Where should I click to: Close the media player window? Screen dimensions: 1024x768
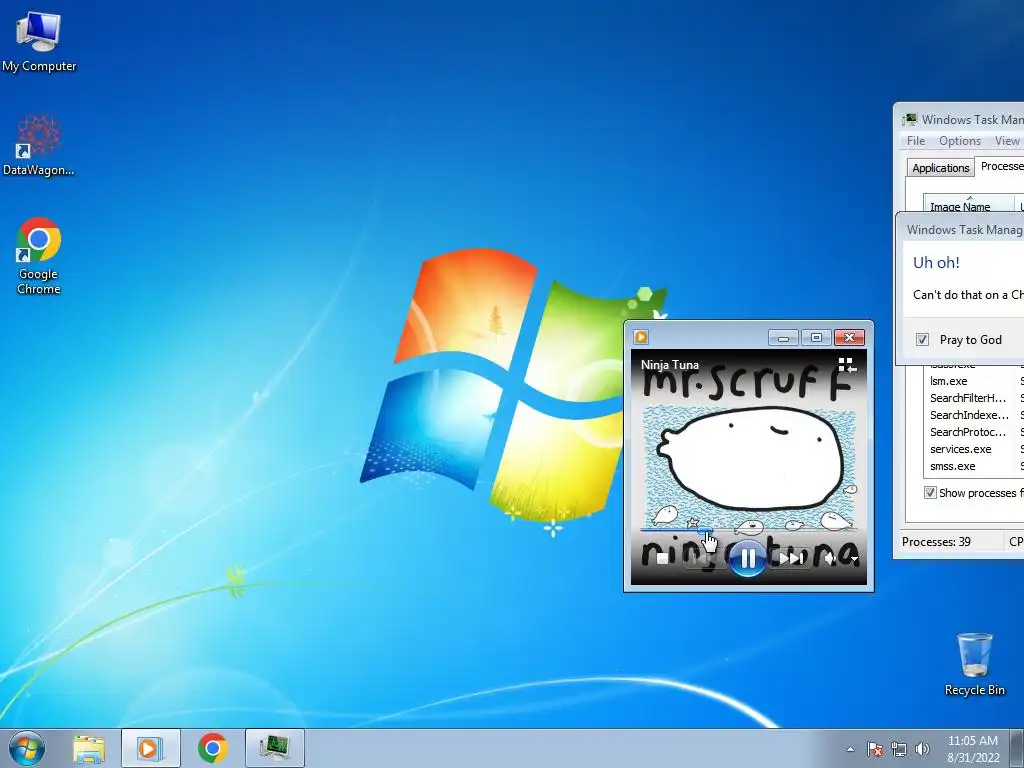(x=849, y=338)
